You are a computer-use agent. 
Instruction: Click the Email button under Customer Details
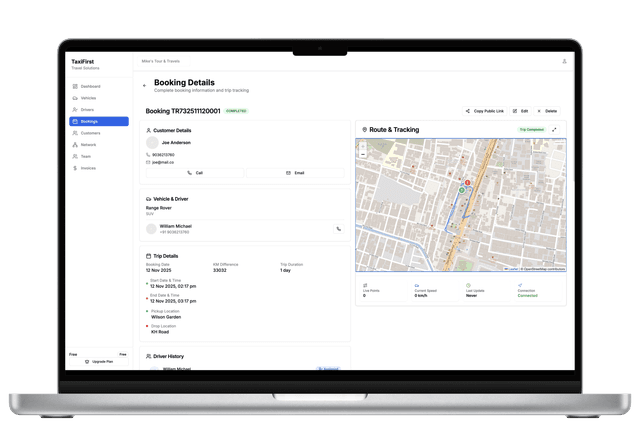295,173
